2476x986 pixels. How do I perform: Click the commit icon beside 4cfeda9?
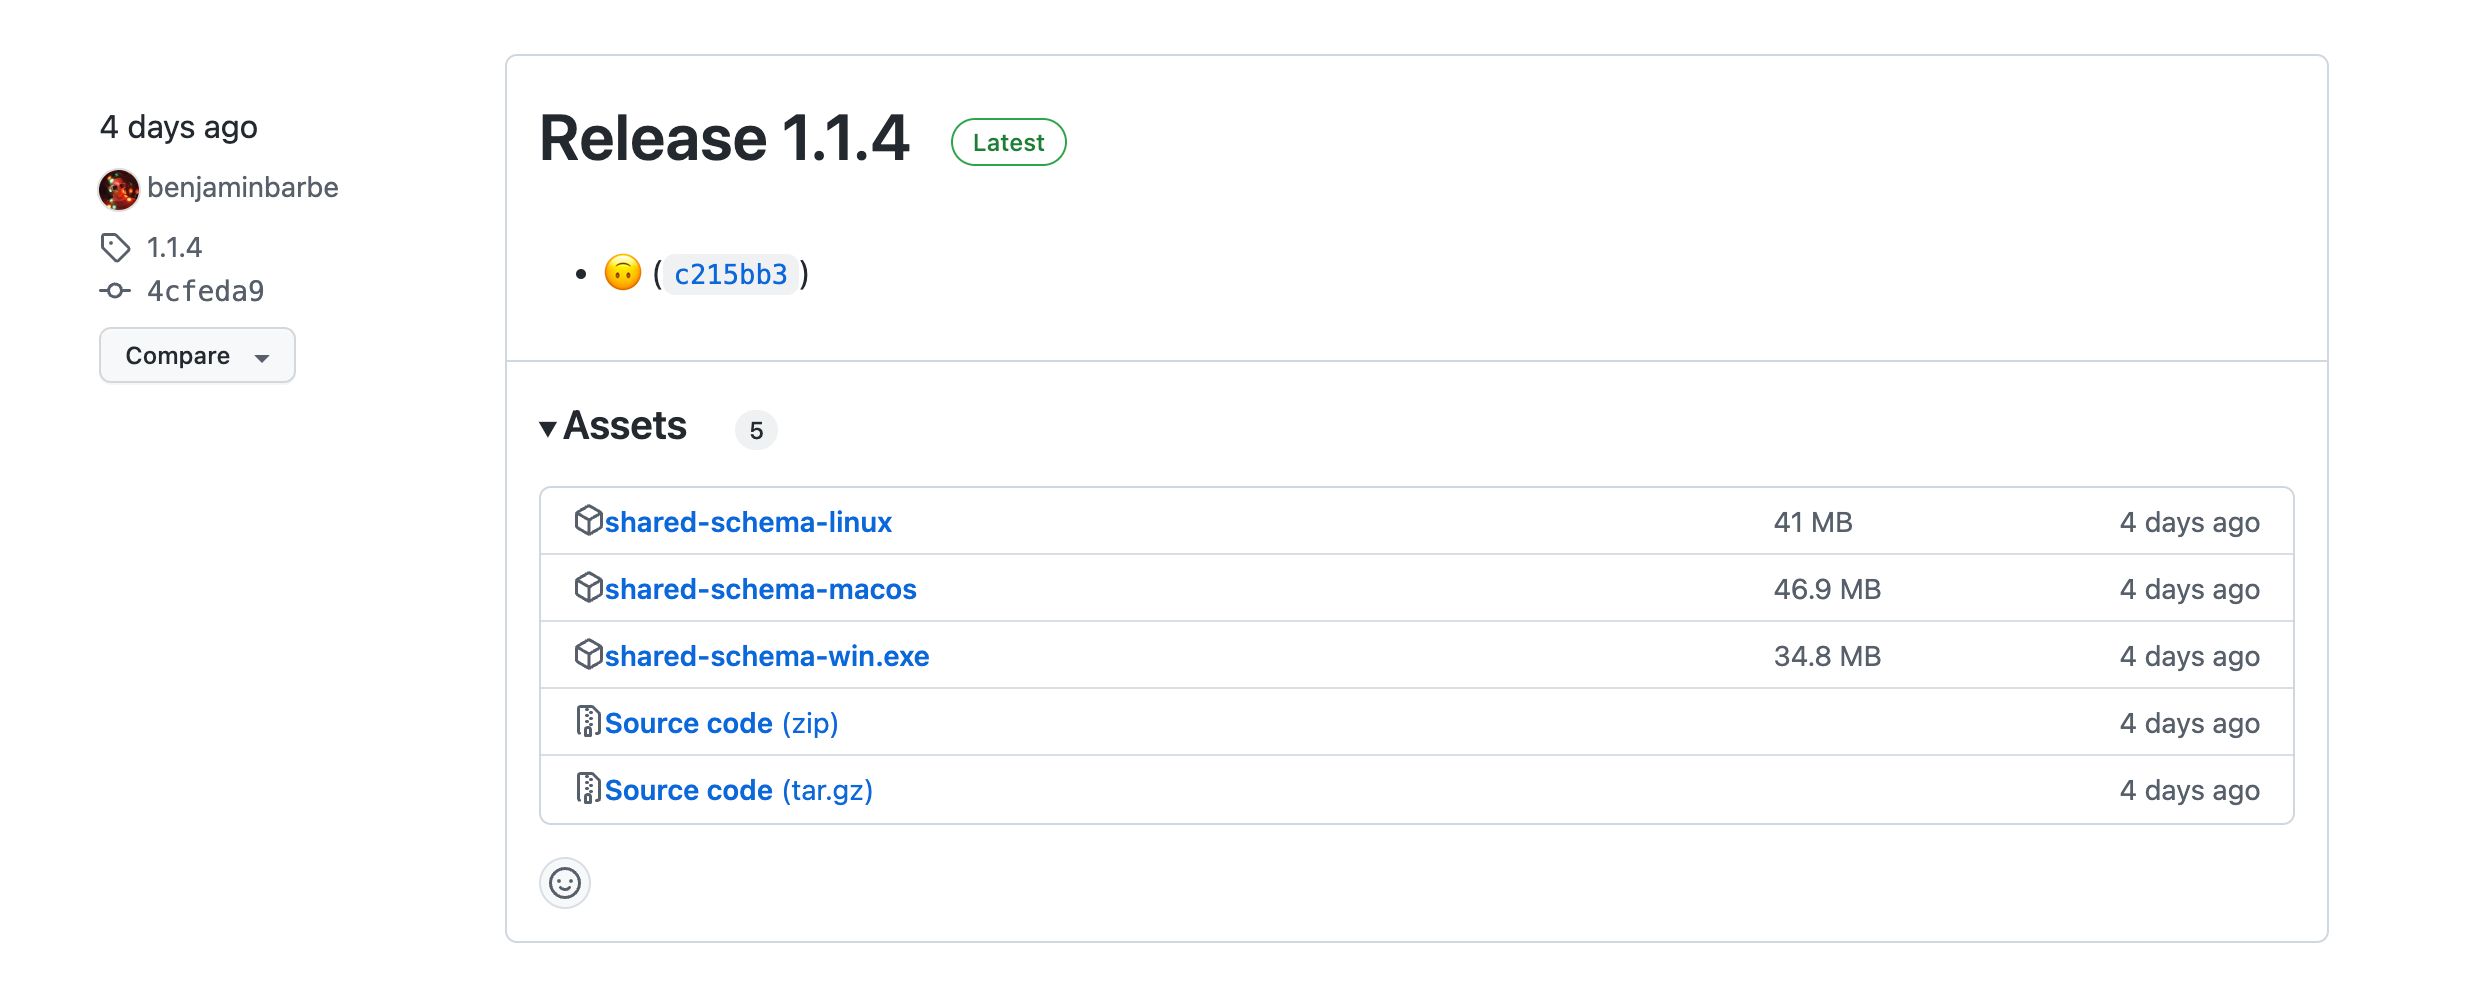tap(115, 291)
